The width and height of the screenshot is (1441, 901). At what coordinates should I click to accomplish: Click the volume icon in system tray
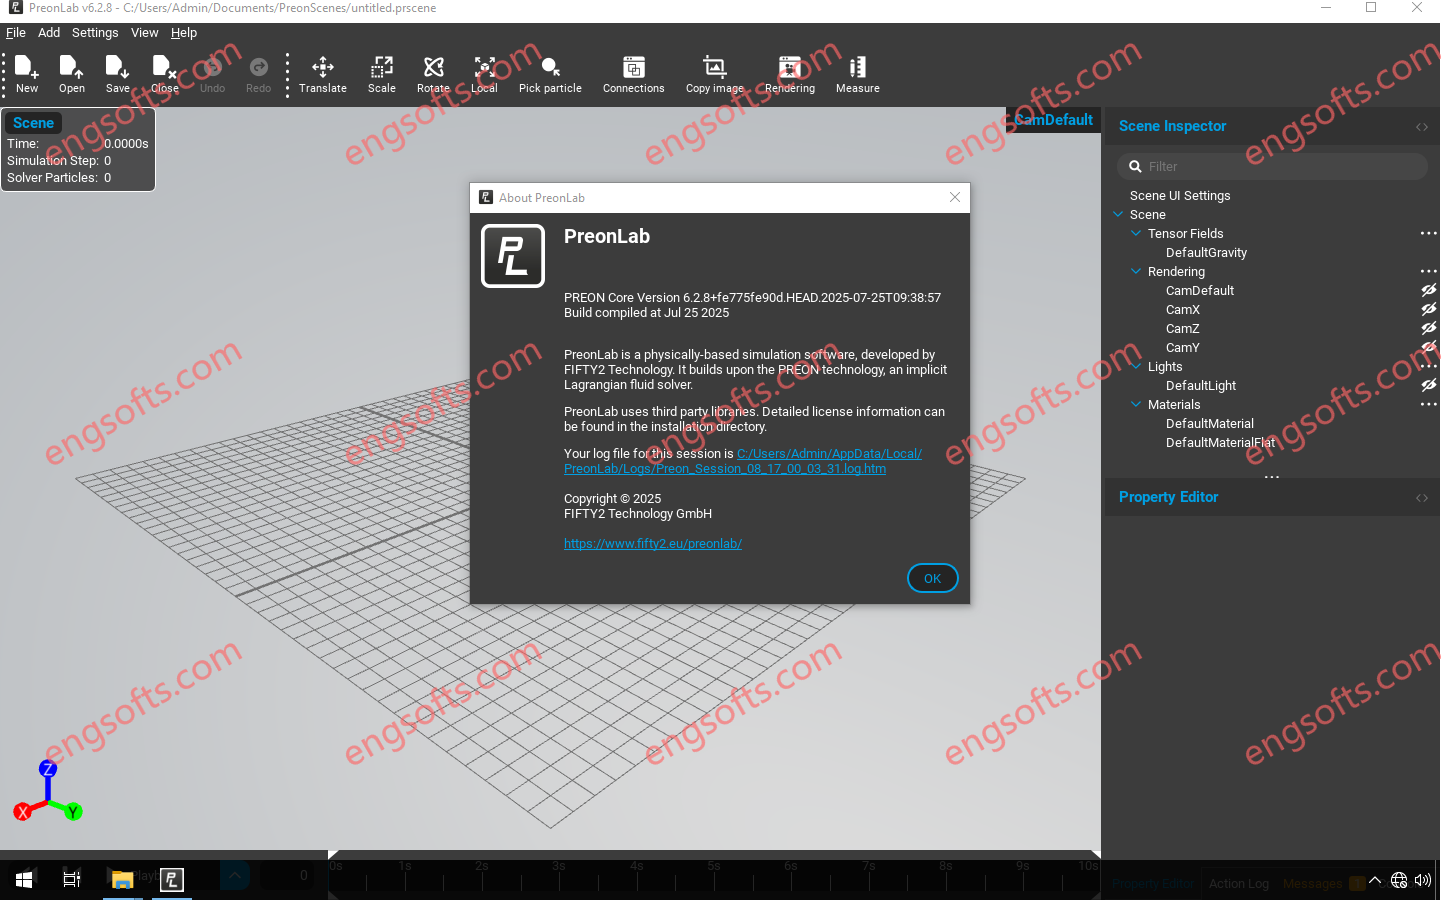(x=1423, y=881)
